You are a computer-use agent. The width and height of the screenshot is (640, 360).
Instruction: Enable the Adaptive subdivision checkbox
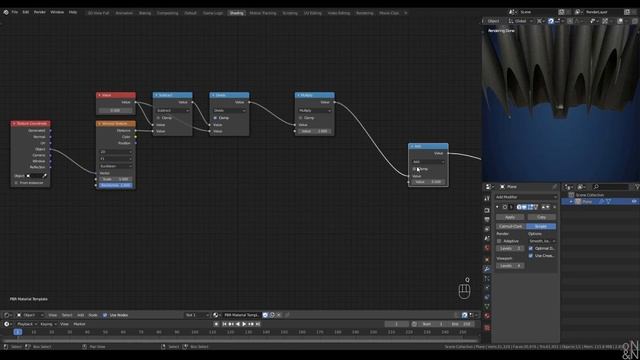click(499, 241)
